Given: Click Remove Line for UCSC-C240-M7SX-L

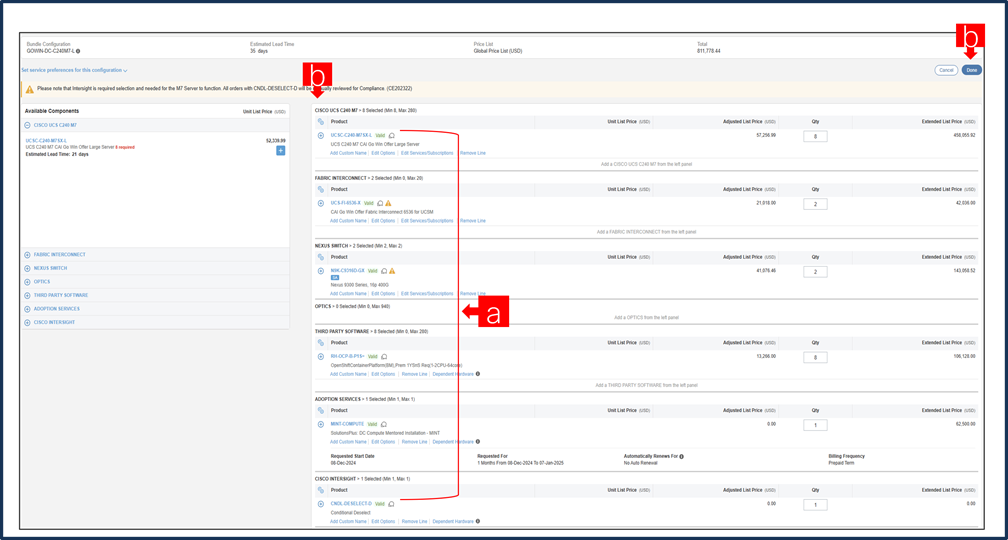Looking at the screenshot, I should pyautogui.click(x=472, y=153).
